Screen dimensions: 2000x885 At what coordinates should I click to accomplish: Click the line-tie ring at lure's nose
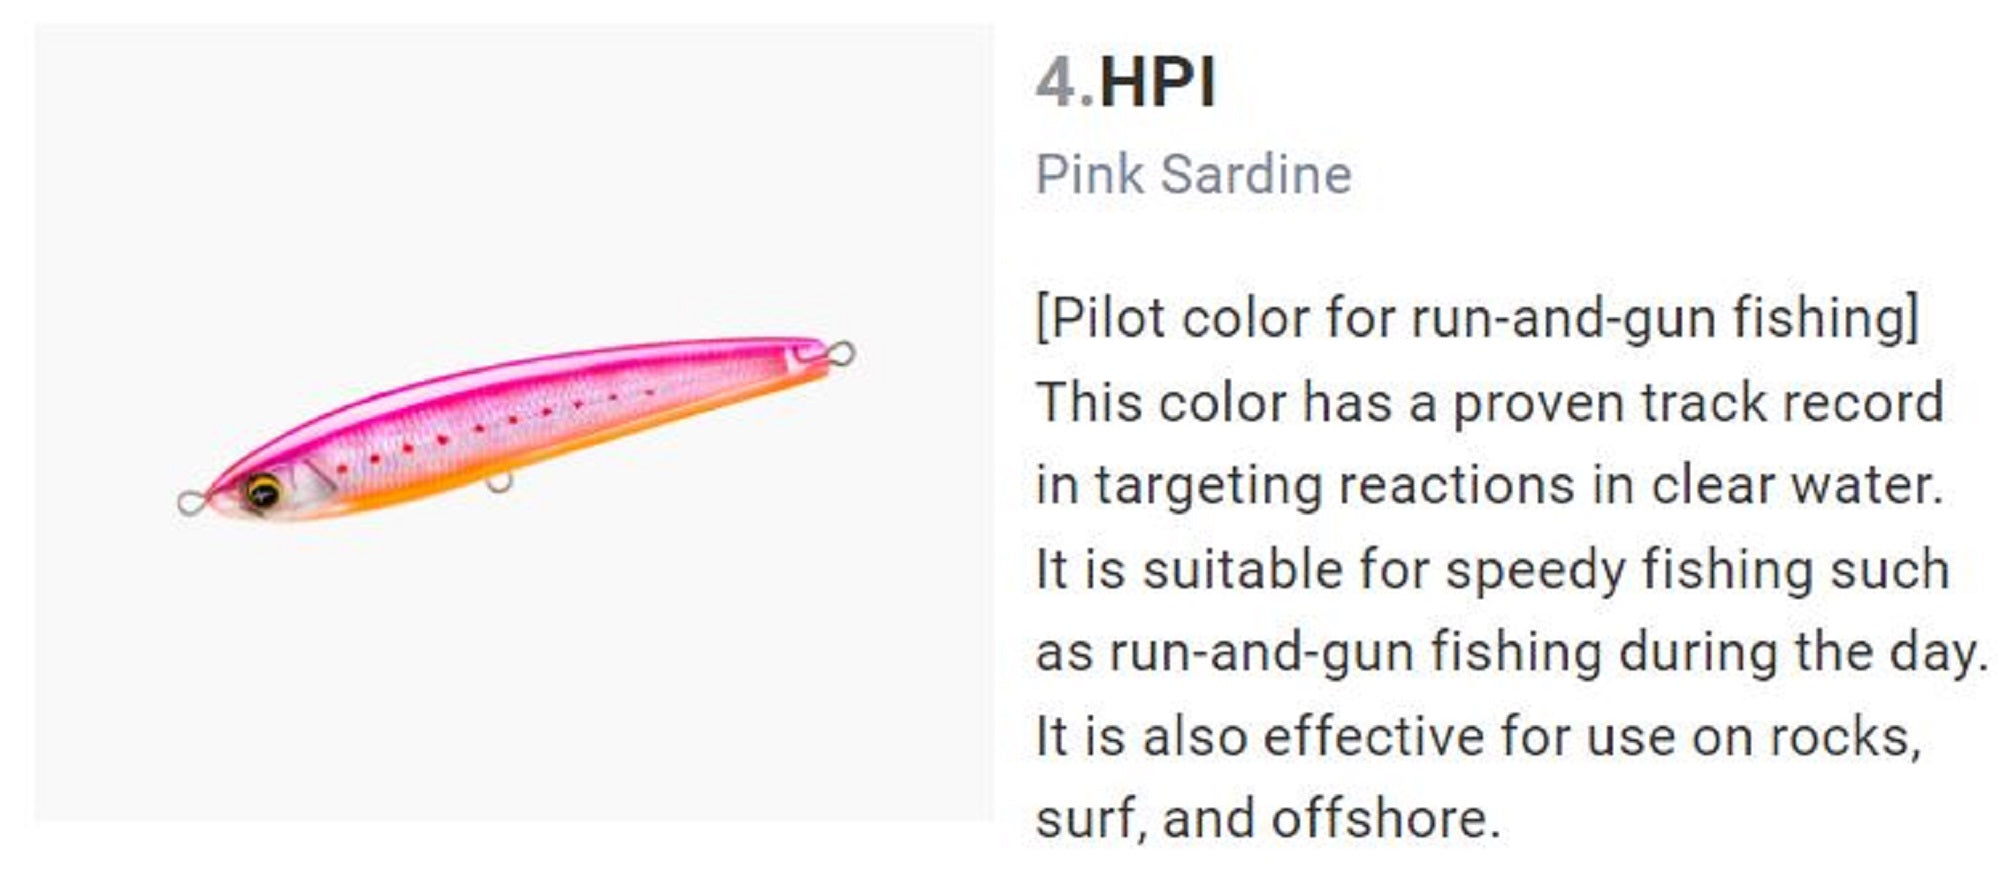coord(189,502)
